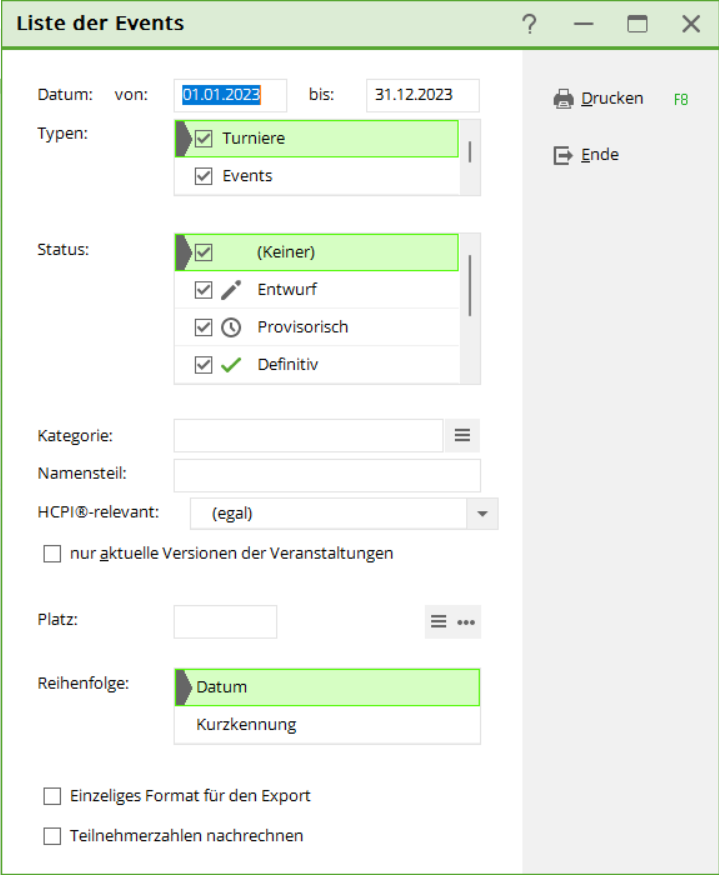The width and height of the screenshot is (719, 875).
Task: Select Kurzkennung sort order
Action: [x=247, y=725]
